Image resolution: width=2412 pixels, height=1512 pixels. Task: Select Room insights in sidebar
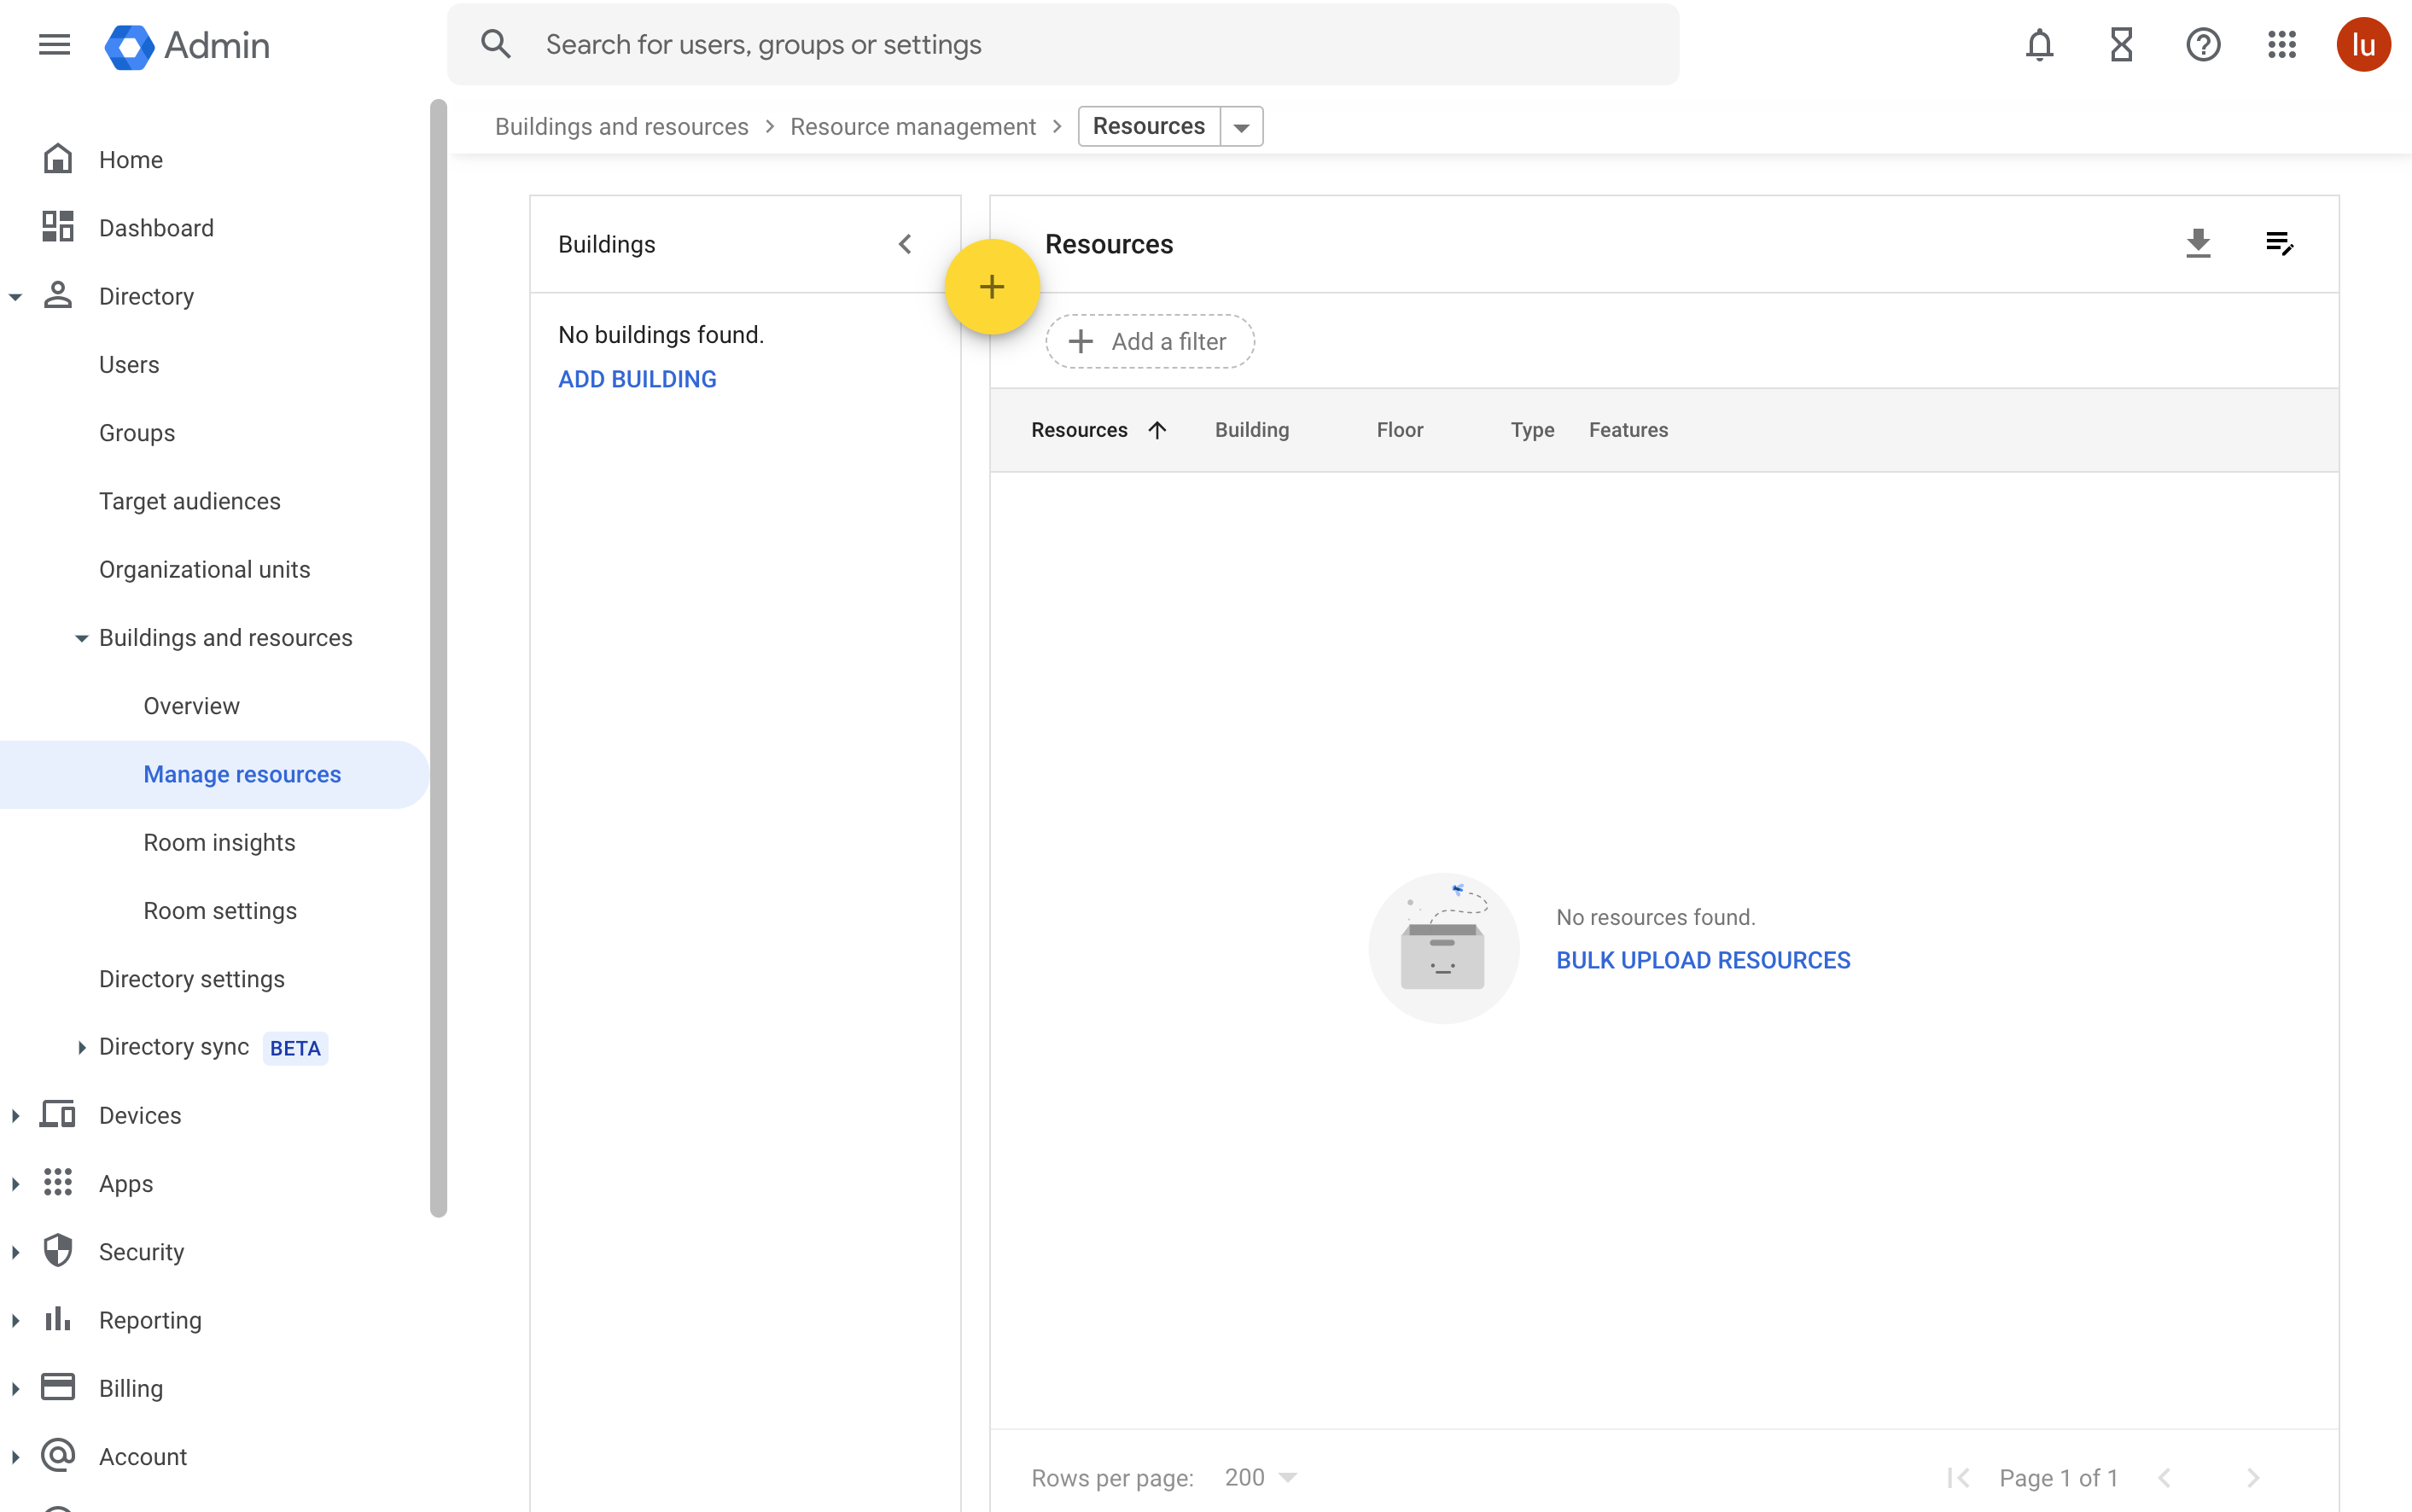click(x=219, y=842)
